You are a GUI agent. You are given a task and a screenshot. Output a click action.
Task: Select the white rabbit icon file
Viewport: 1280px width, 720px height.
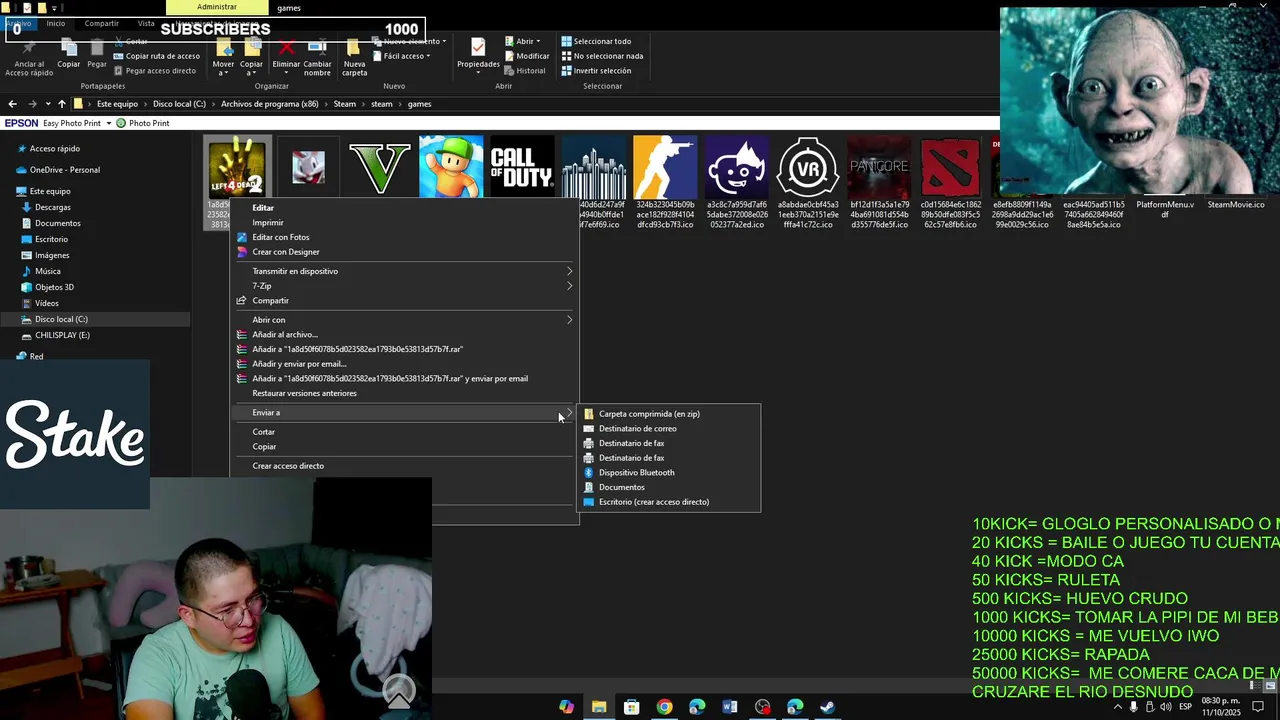308,167
